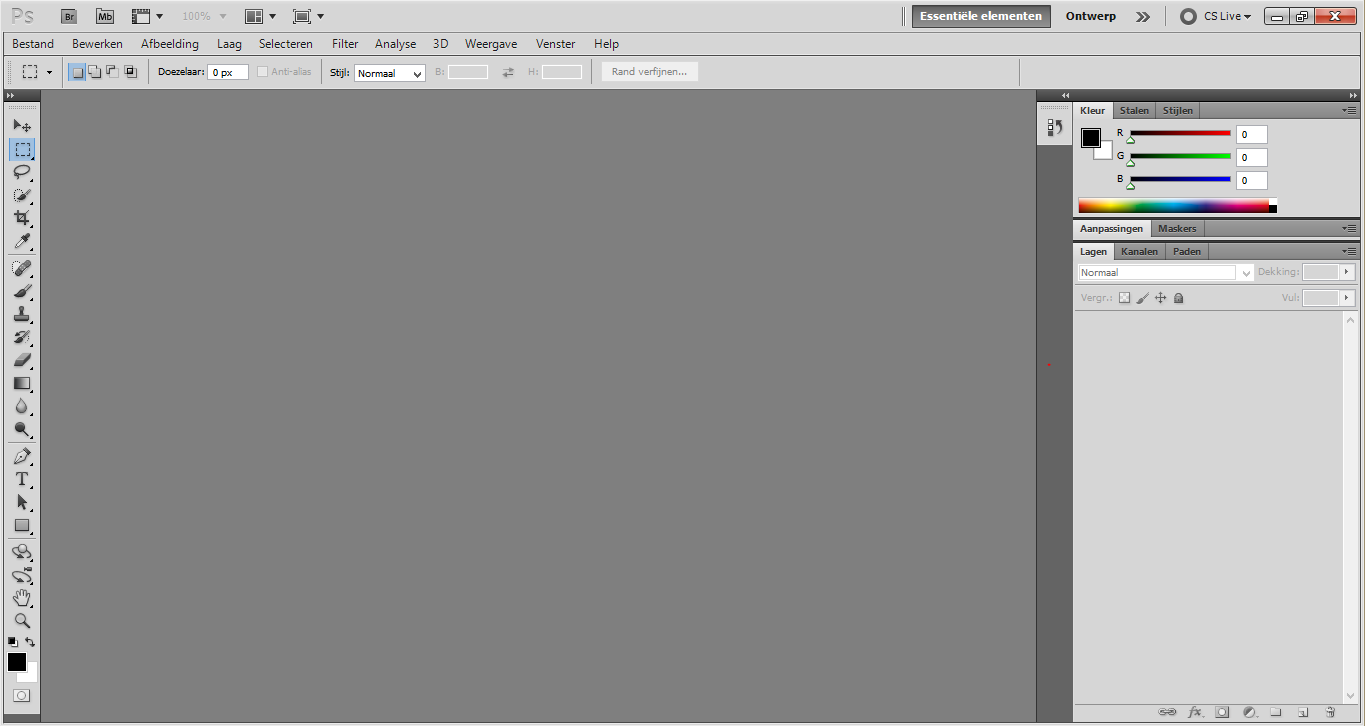Show more workspaces with double chevron
1365x726 pixels.
tap(1143, 16)
